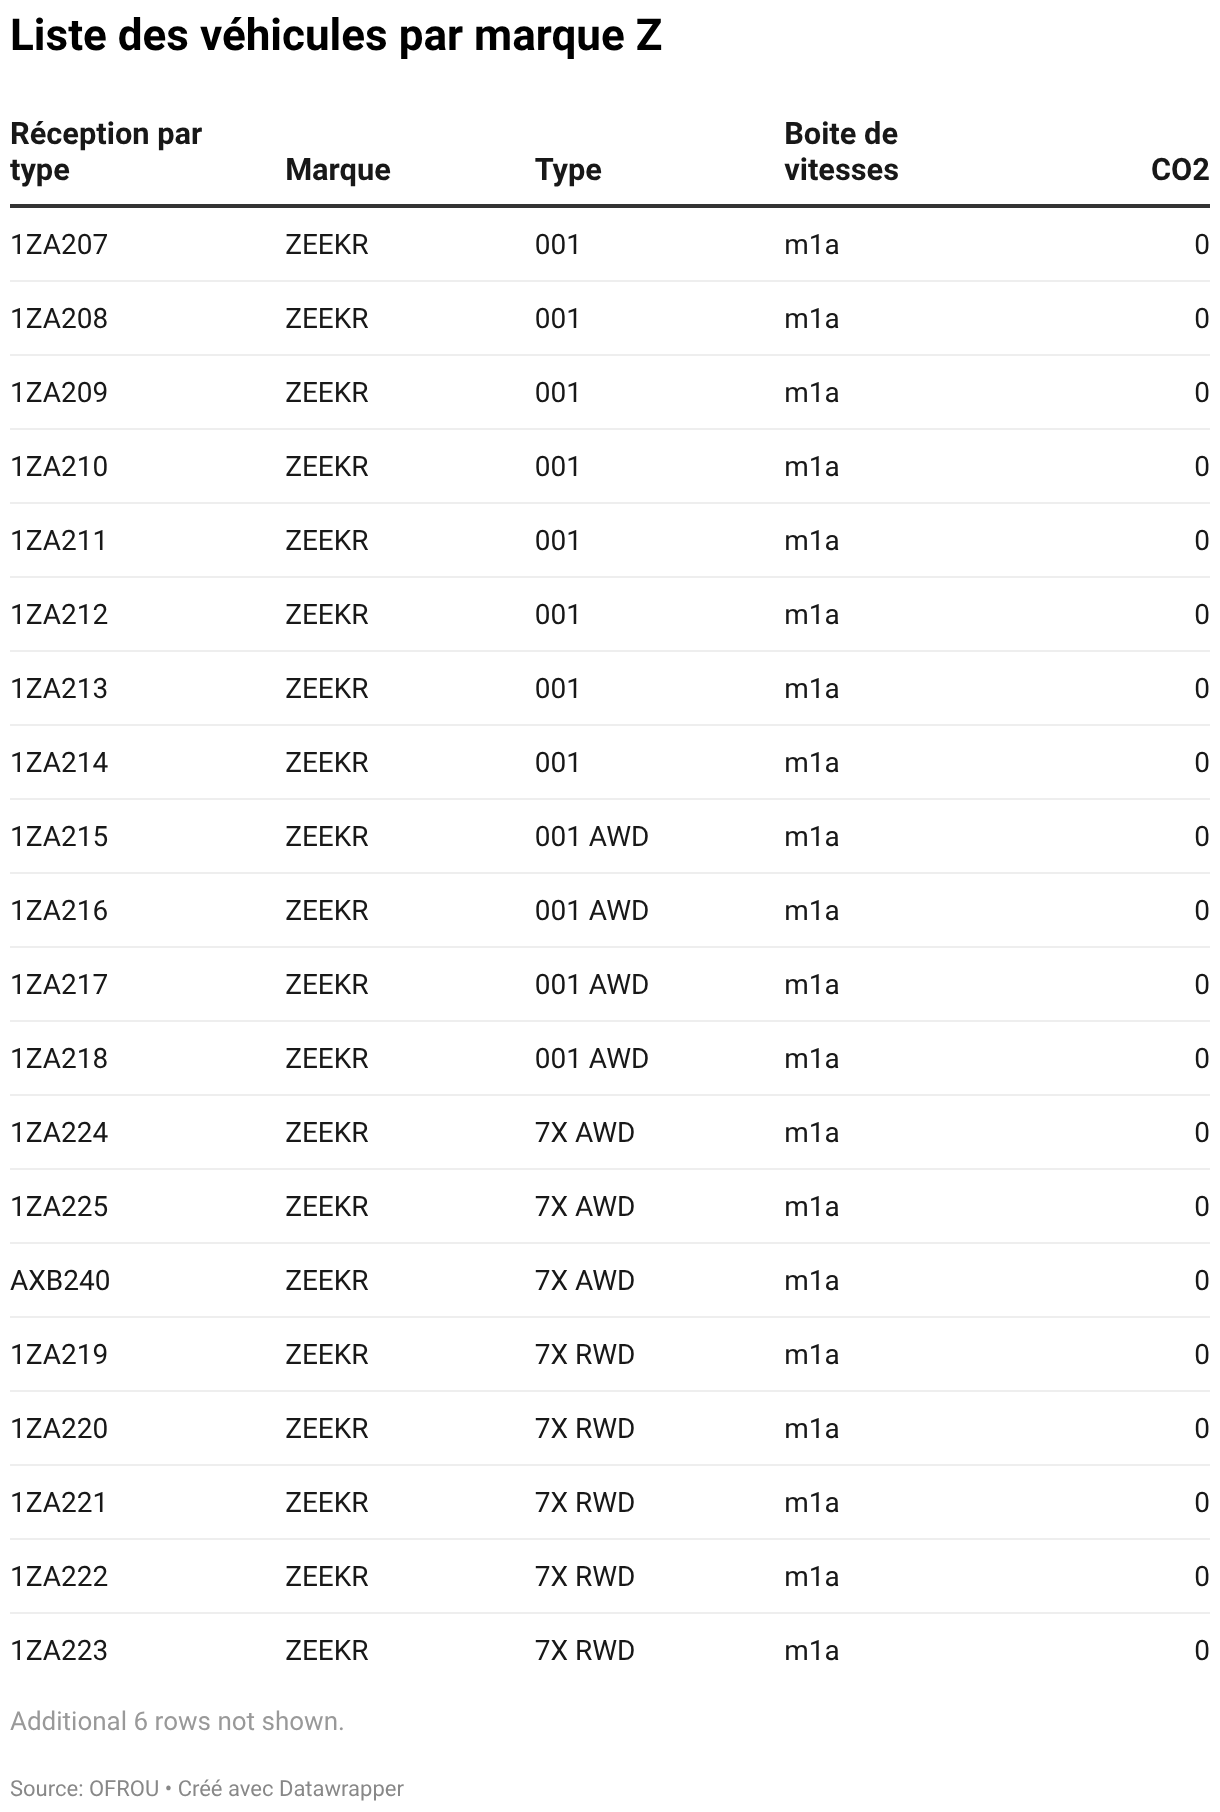Click the Type column header
Viewport: 1220px width, 1812px height.
(x=567, y=170)
